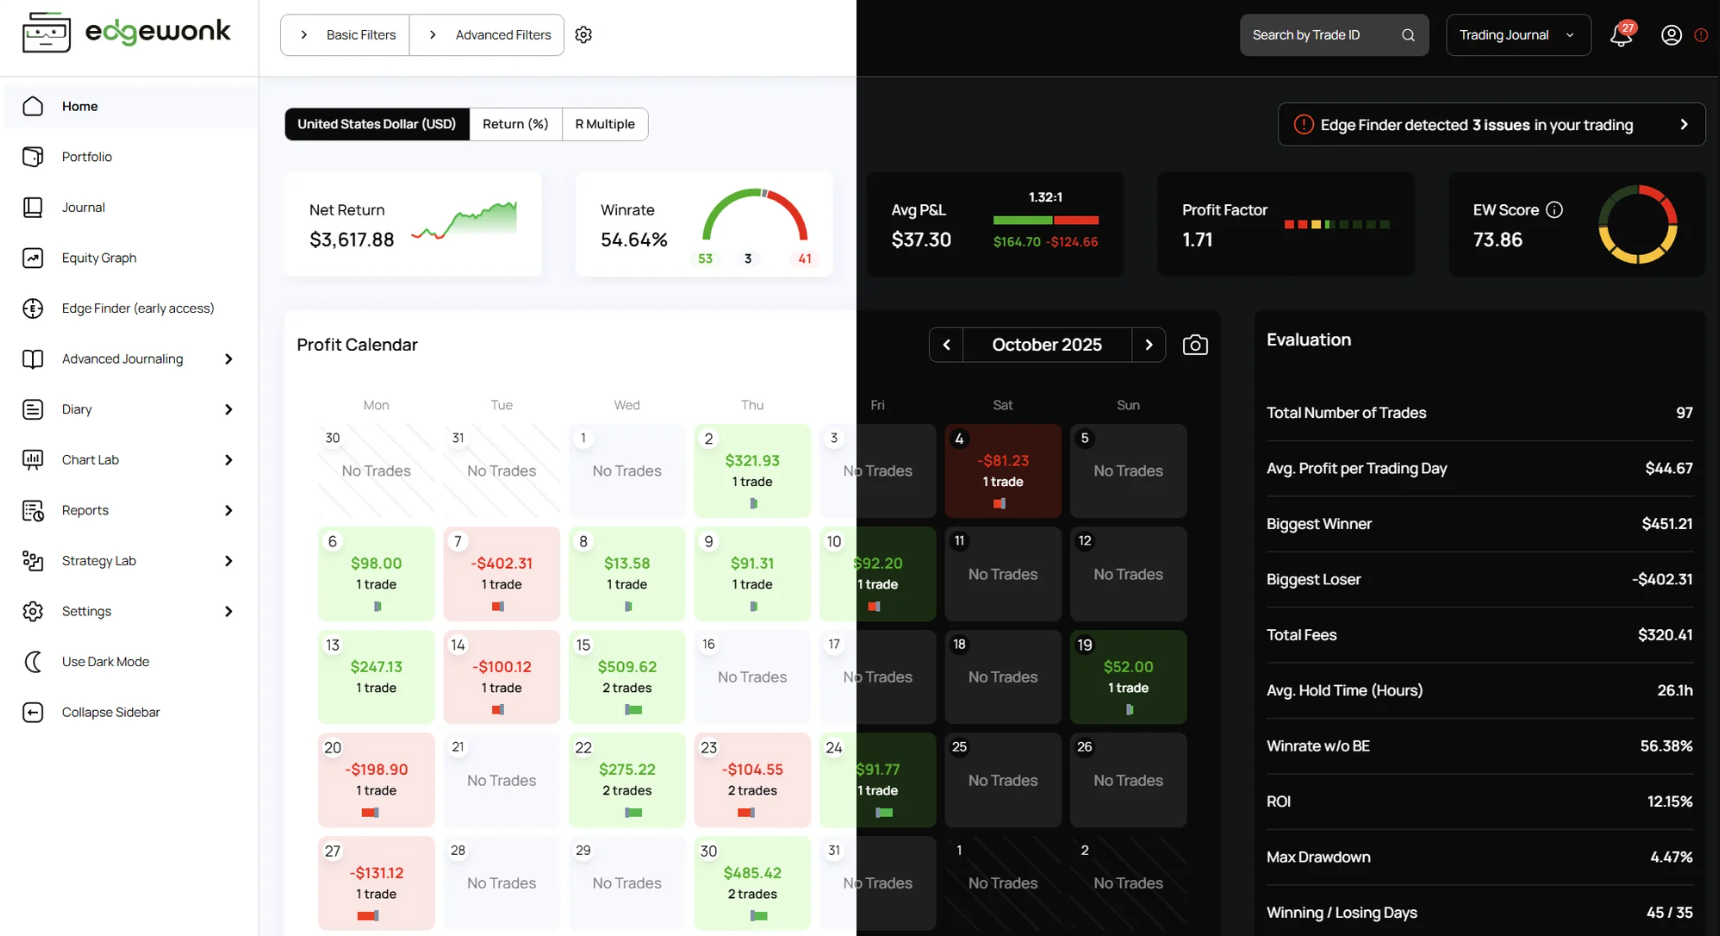Image resolution: width=1720 pixels, height=936 pixels.
Task: Take calendar screenshot with camera icon
Action: (1195, 345)
